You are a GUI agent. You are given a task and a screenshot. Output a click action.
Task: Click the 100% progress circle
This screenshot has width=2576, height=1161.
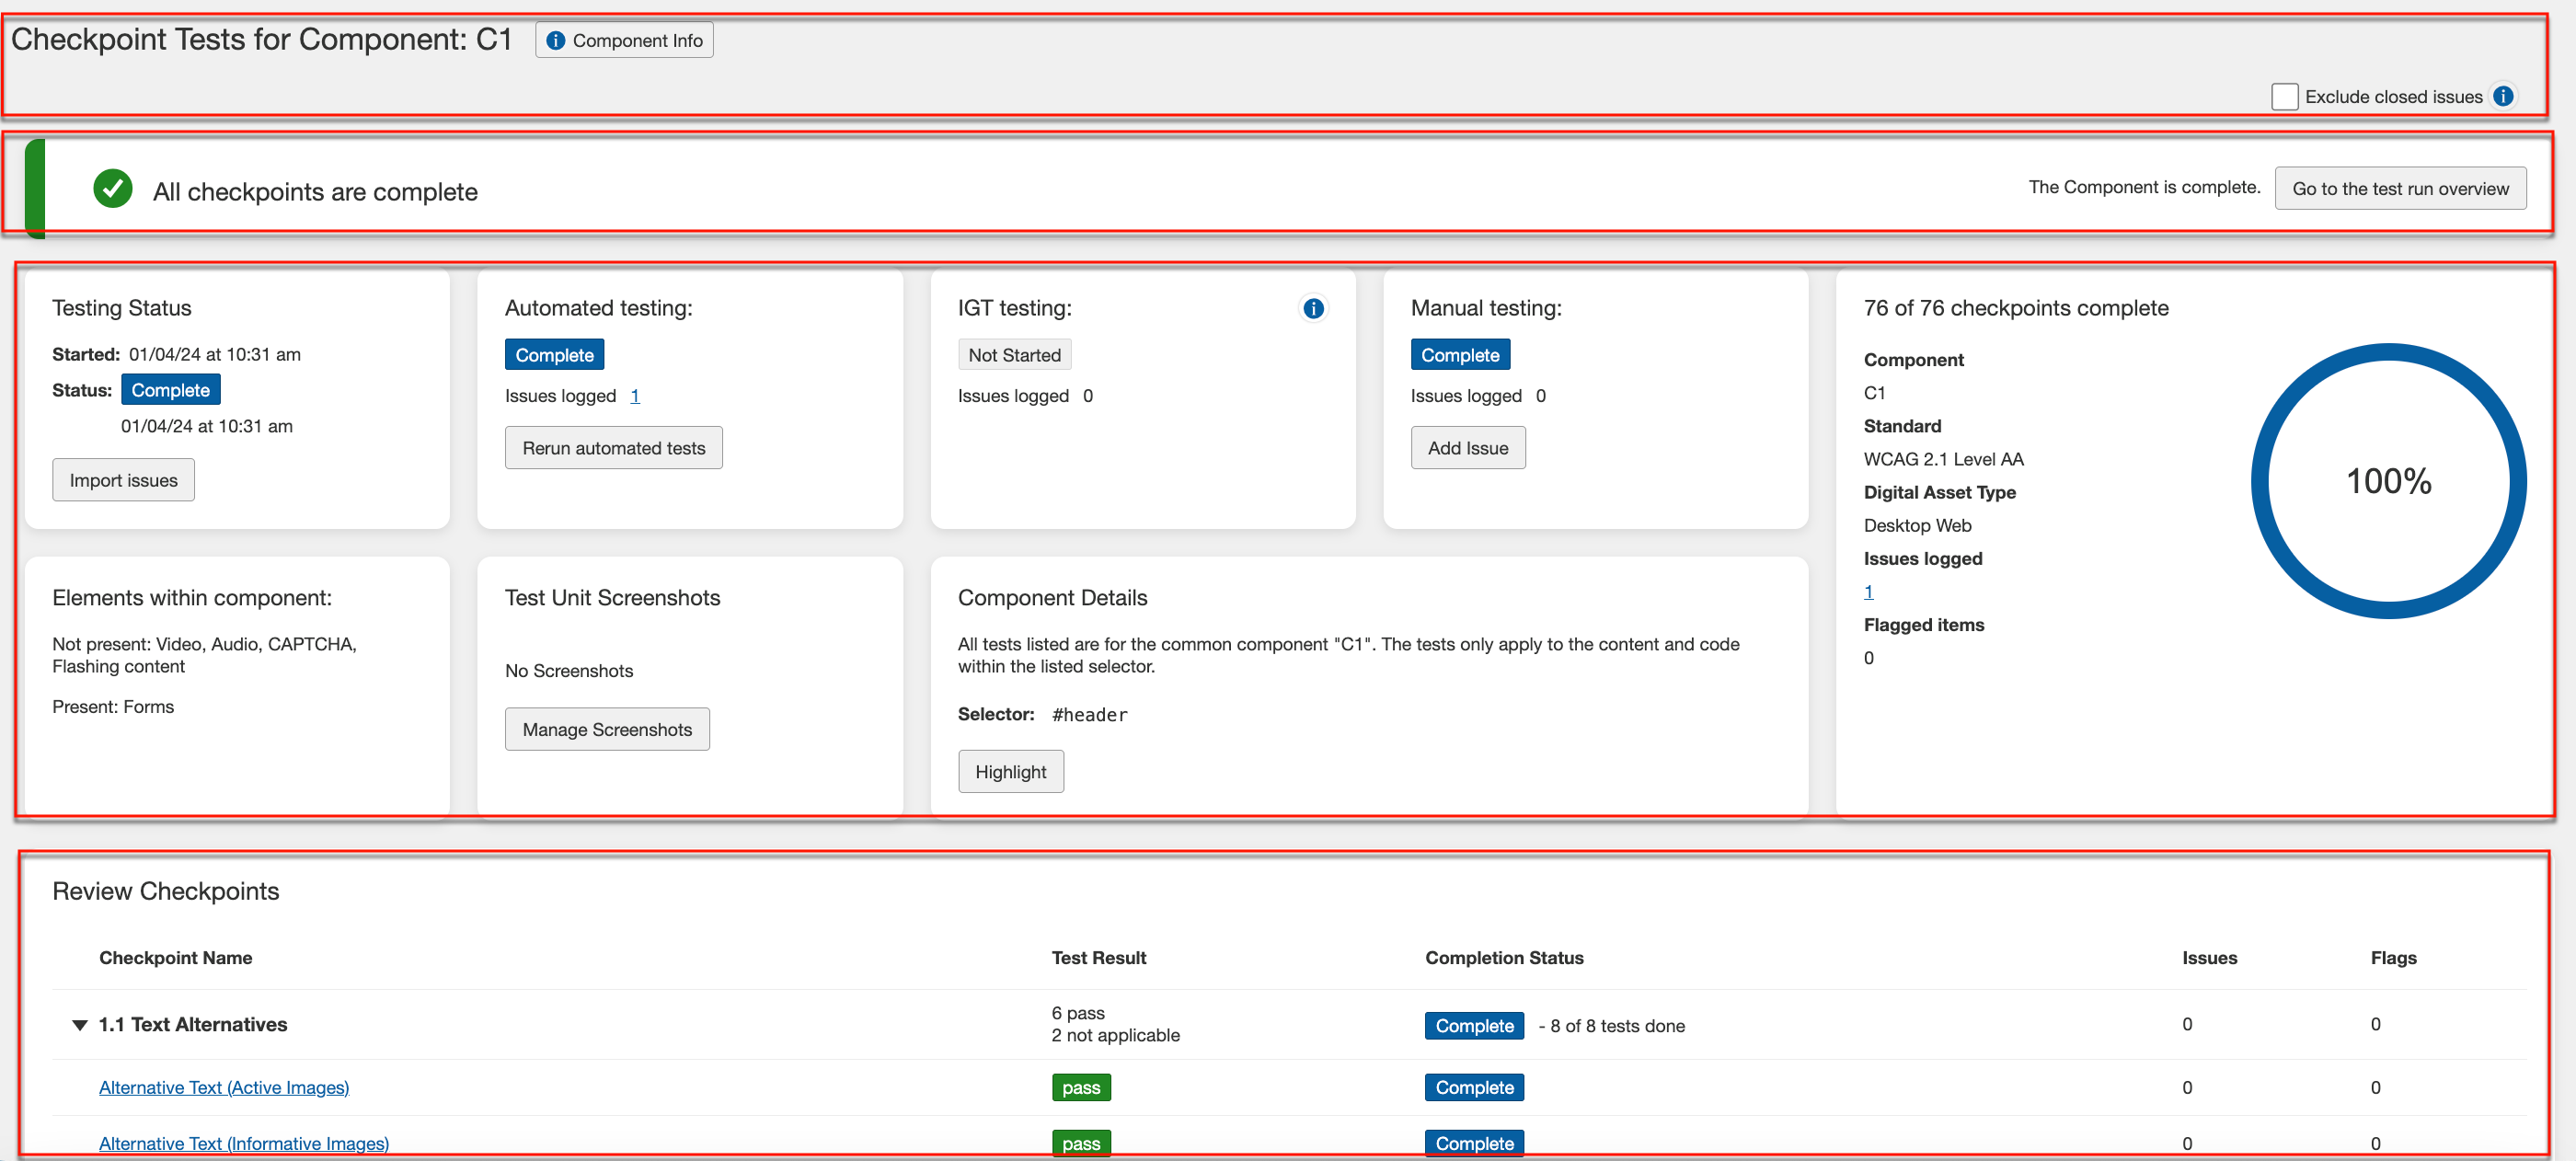tap(2387, 481)
